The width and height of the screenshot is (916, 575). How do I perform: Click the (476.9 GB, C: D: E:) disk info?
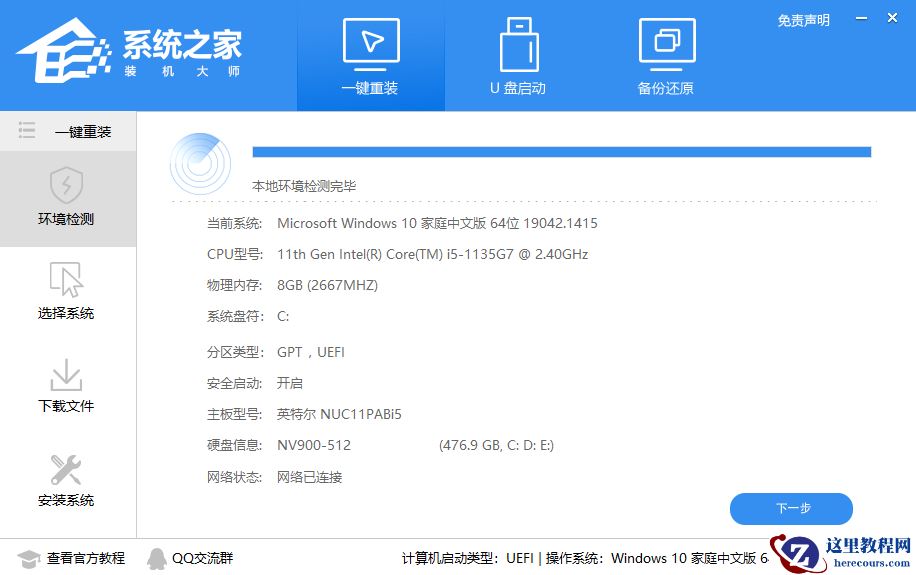coord(496,445)
